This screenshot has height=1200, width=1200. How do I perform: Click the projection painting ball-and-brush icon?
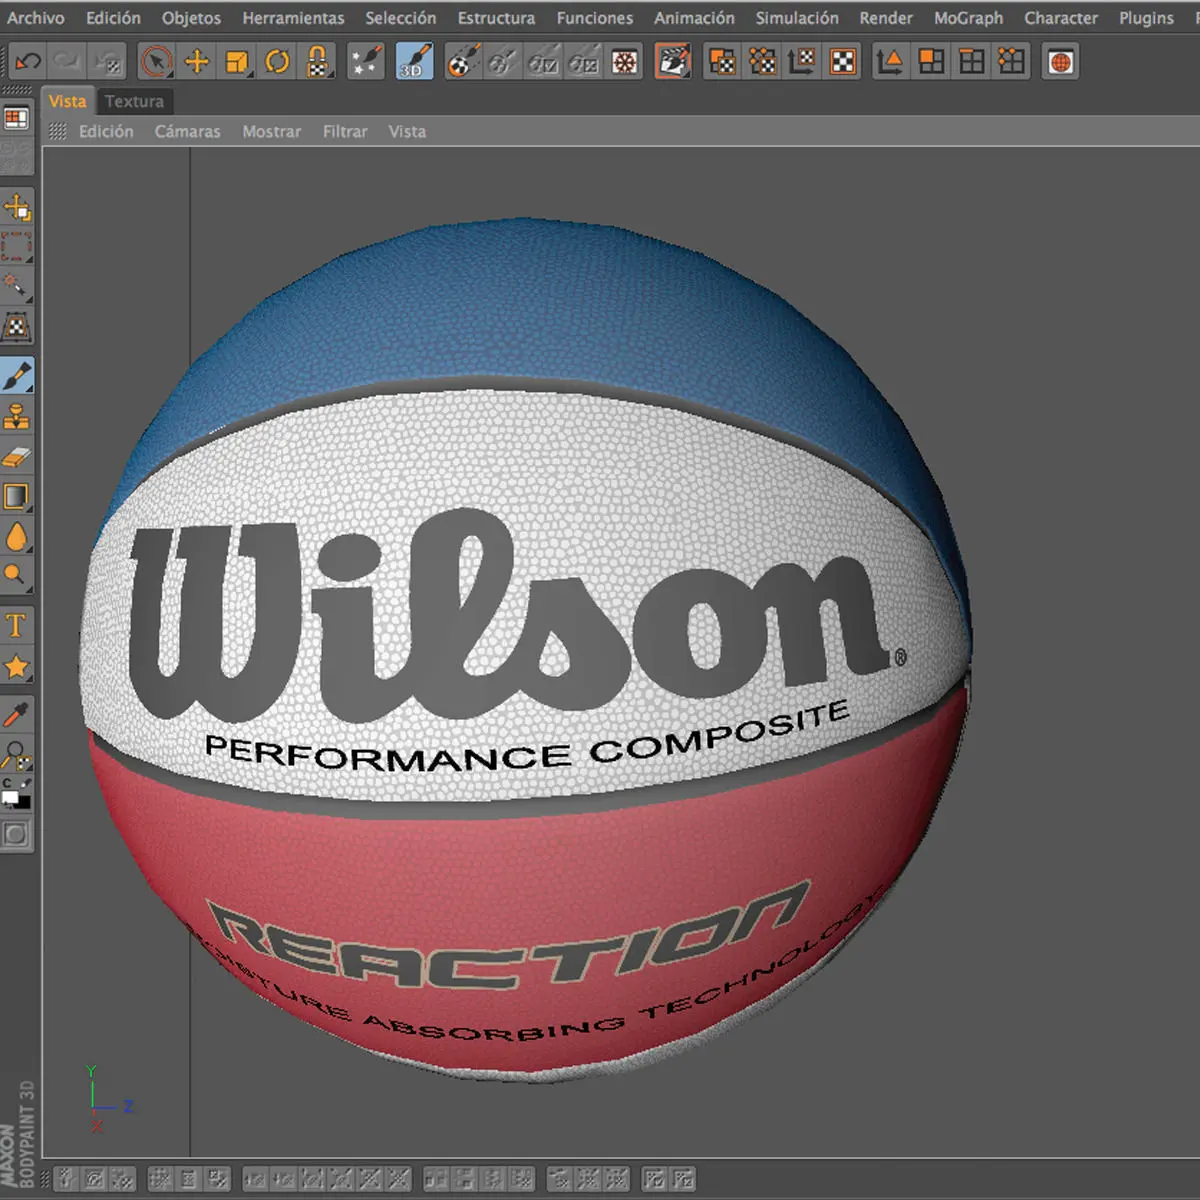pos(462,62)
